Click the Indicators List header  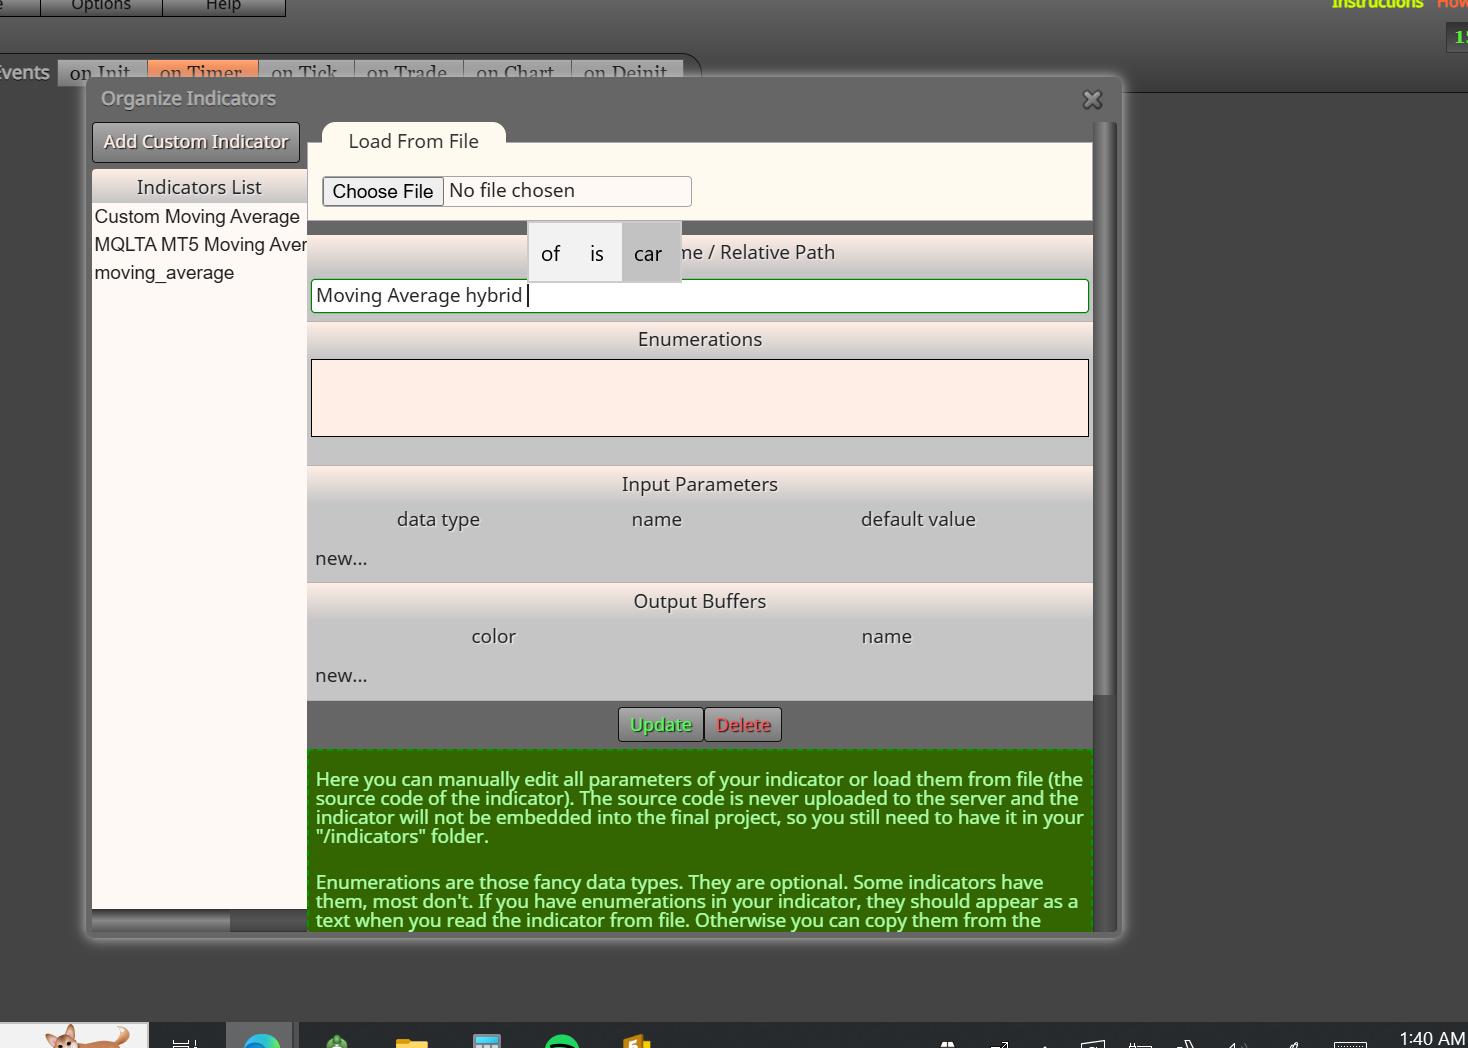(x=199, y=187)
